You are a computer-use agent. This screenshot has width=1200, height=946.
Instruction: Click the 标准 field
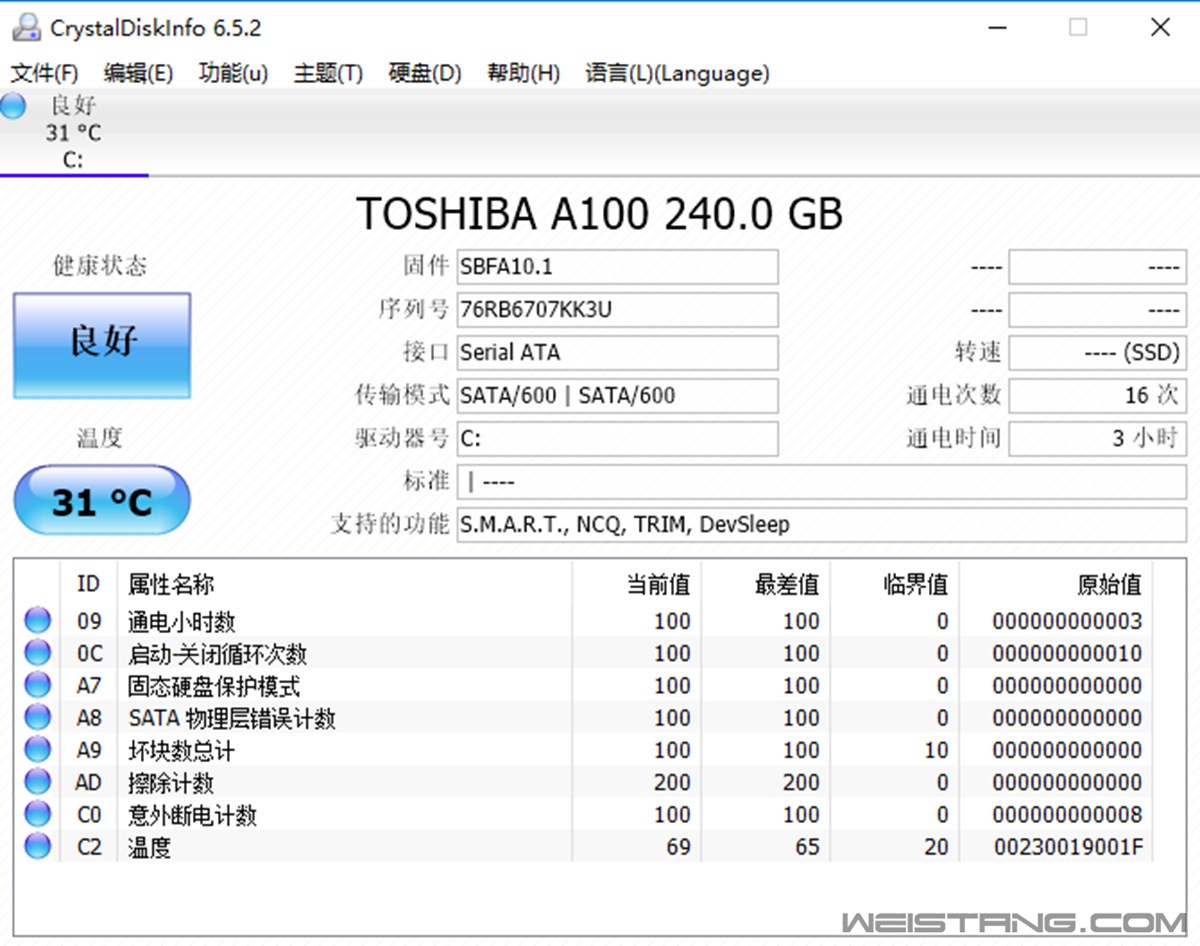(822, 482)
